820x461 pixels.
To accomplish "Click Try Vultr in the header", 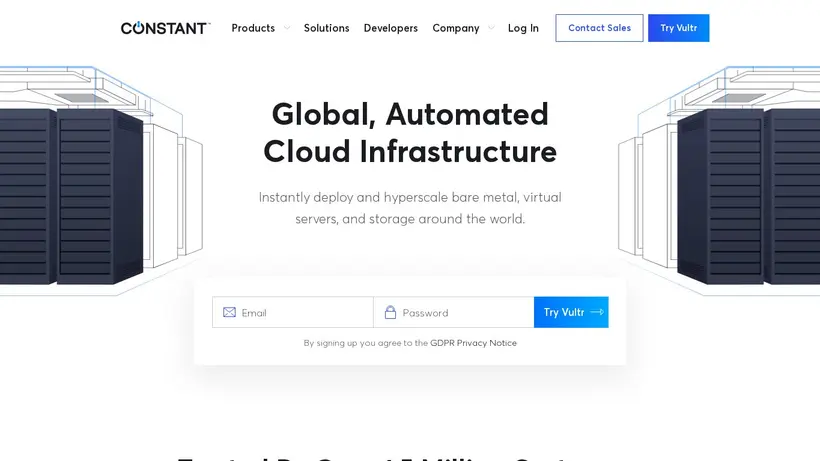I will click(x=678, y=28).
